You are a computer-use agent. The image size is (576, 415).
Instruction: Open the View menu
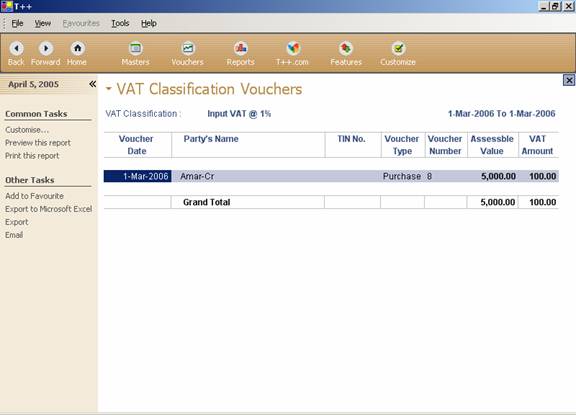click(43, 24)
